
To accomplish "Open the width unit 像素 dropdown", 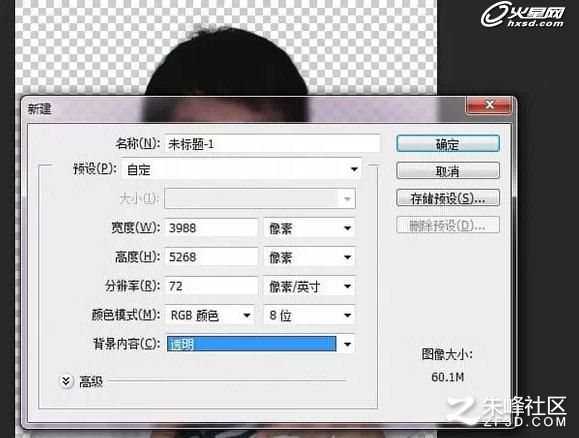I will tap(309, 228).
